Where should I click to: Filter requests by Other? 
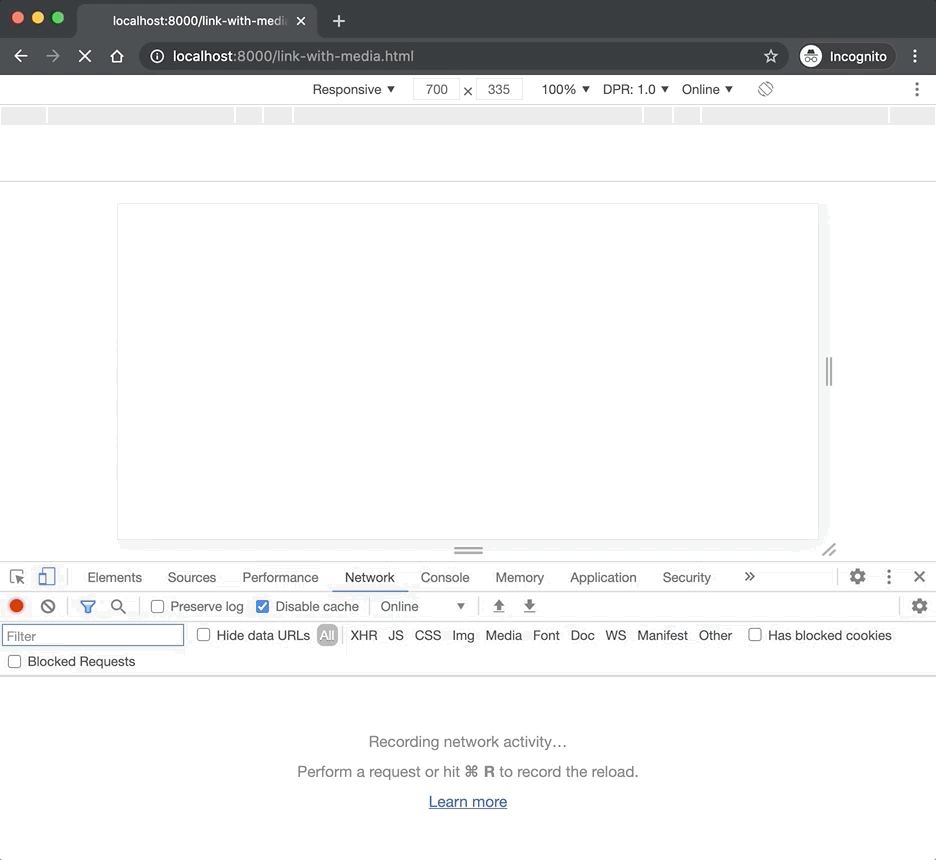pyautogui.click(x=715, y=635)
